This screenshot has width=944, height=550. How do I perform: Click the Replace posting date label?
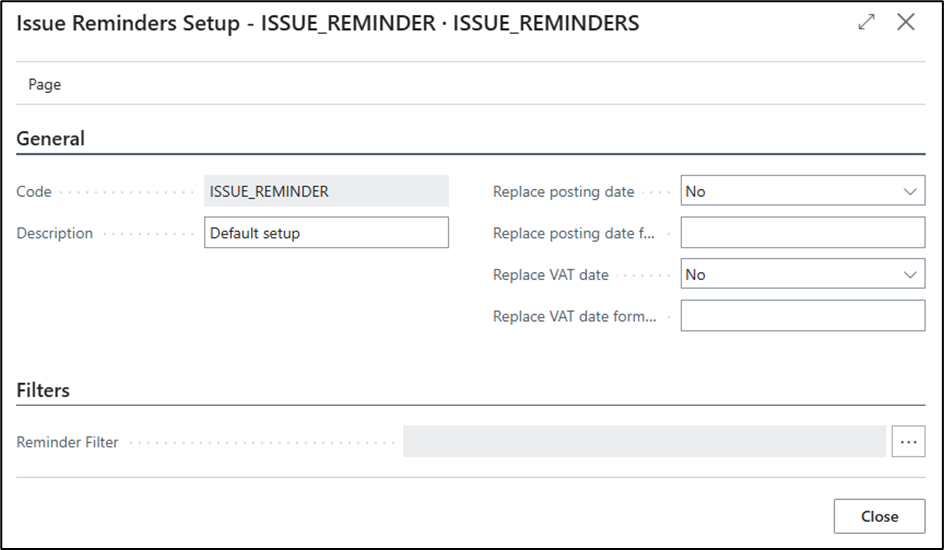[564, 191]
